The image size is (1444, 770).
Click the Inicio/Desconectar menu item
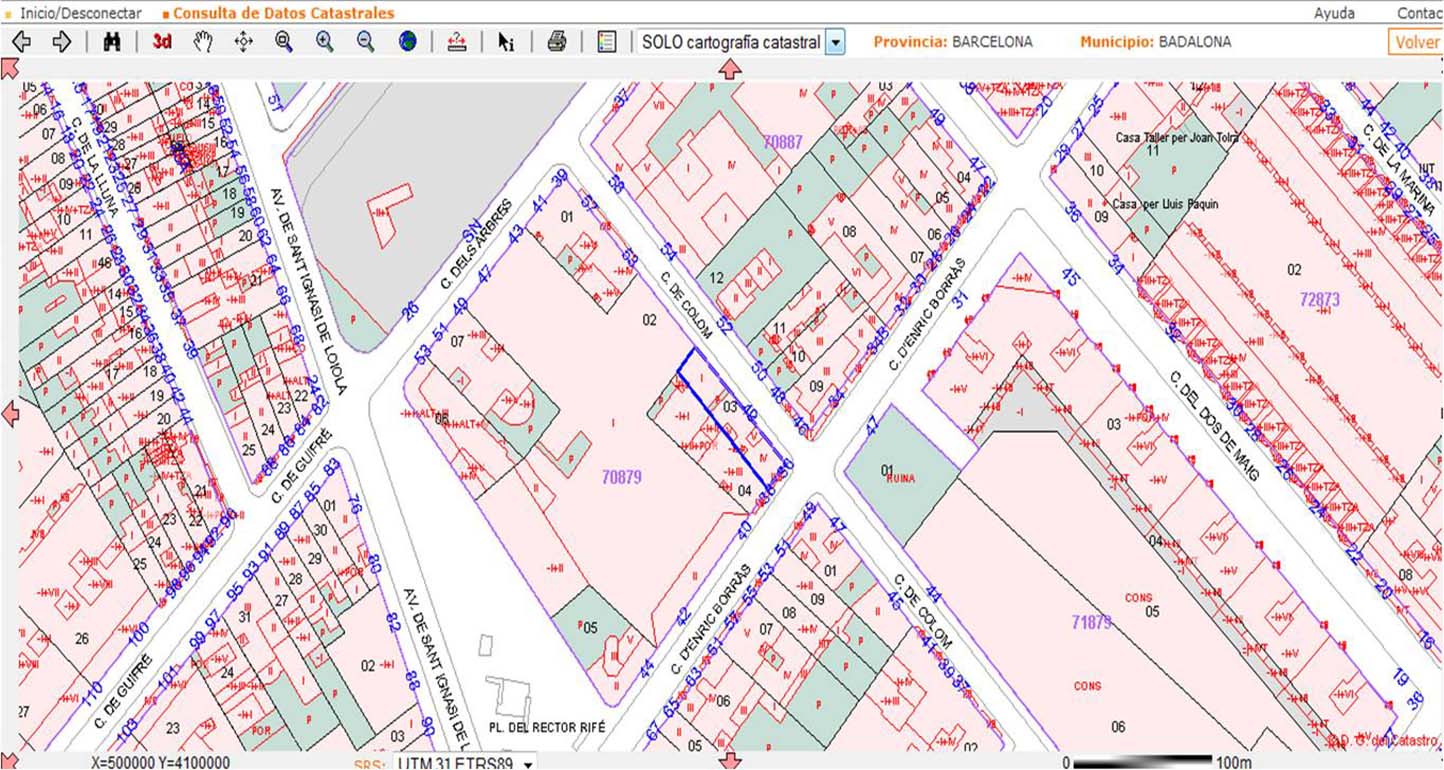coord(80,14)
